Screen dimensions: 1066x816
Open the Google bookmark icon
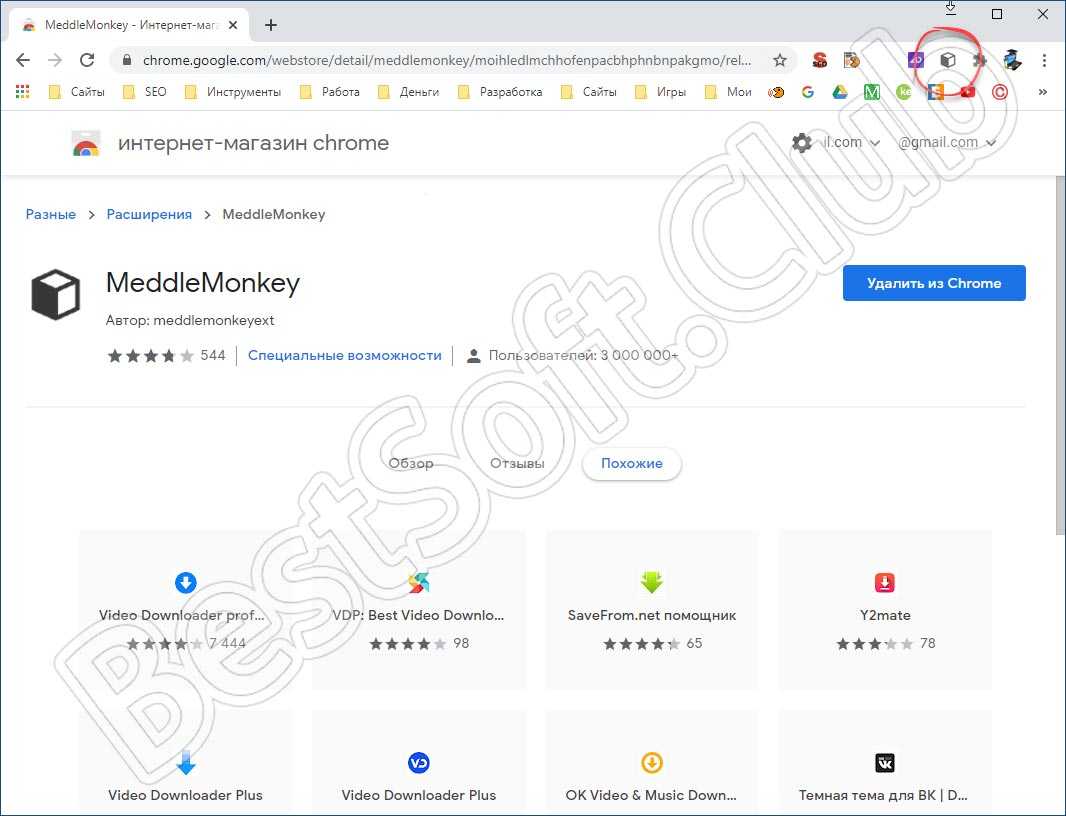[807, 92]
